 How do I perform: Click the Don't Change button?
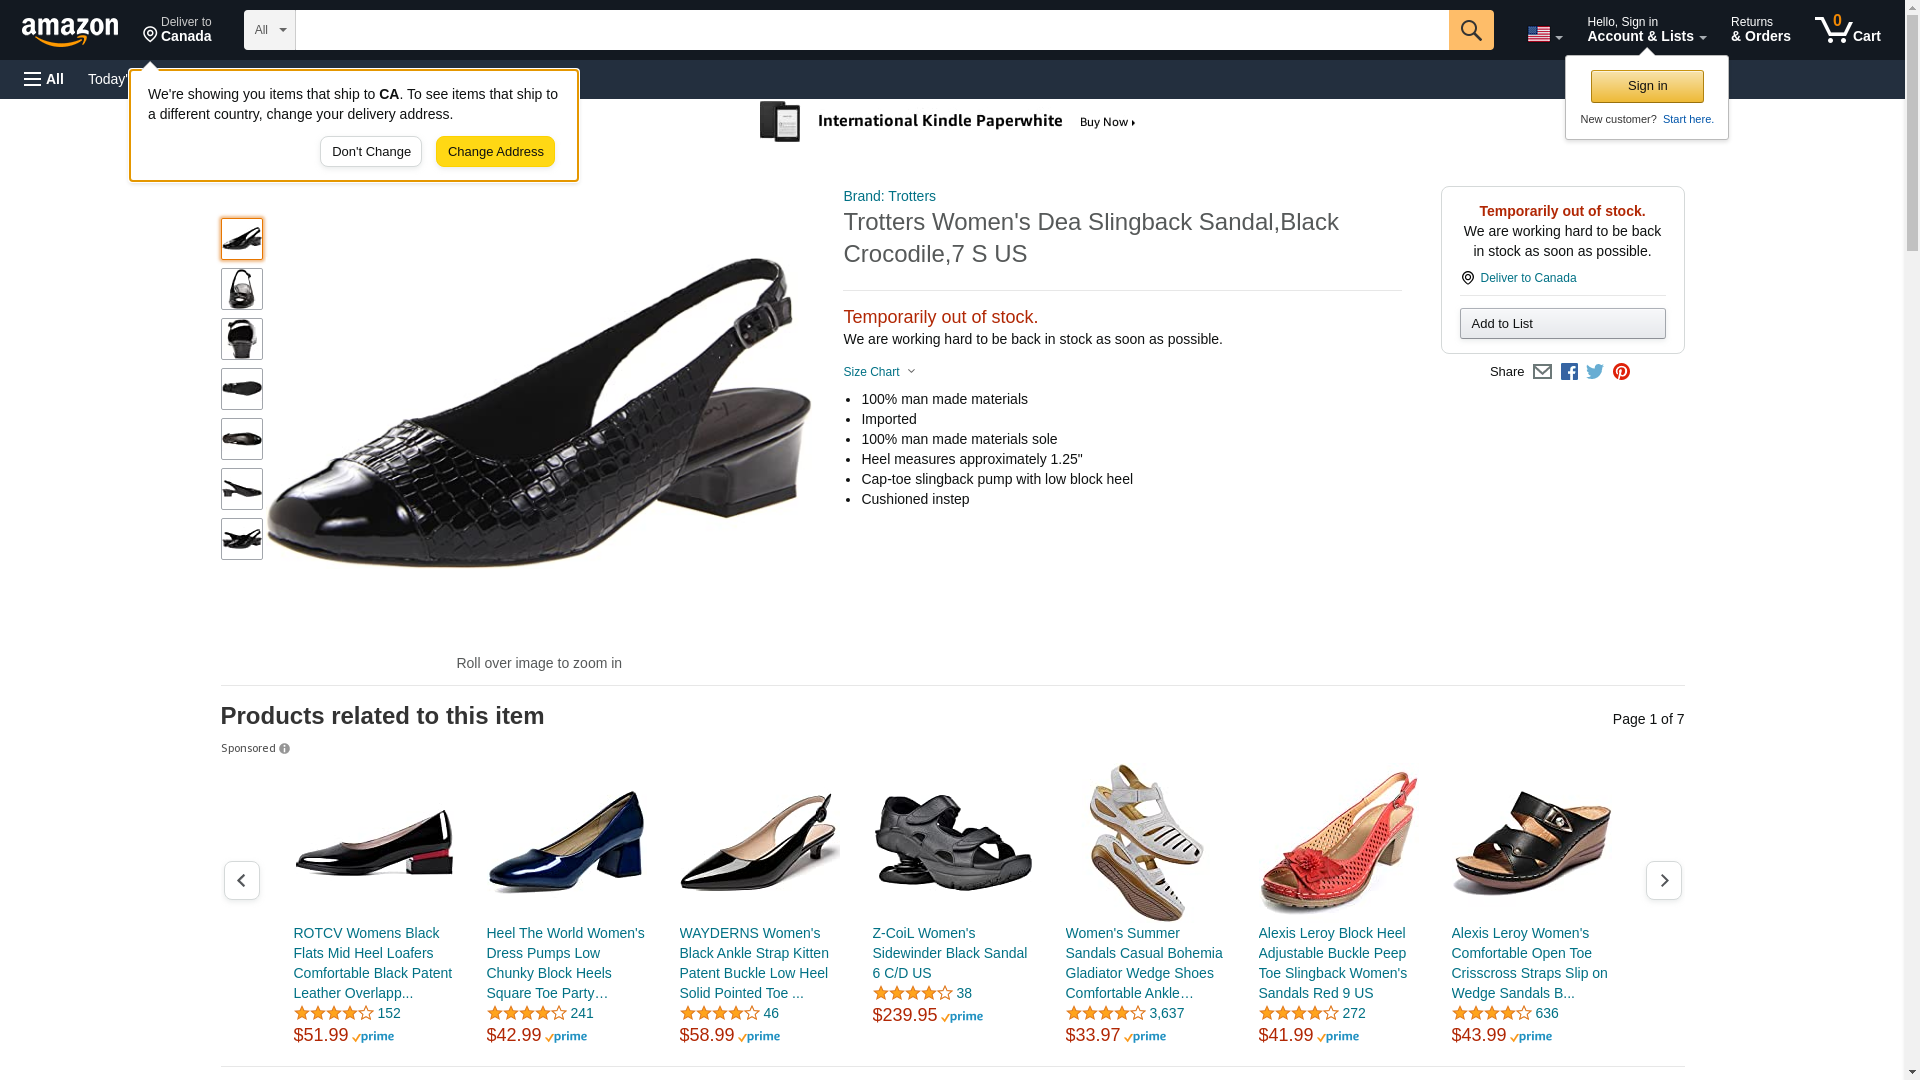point(371,152)
